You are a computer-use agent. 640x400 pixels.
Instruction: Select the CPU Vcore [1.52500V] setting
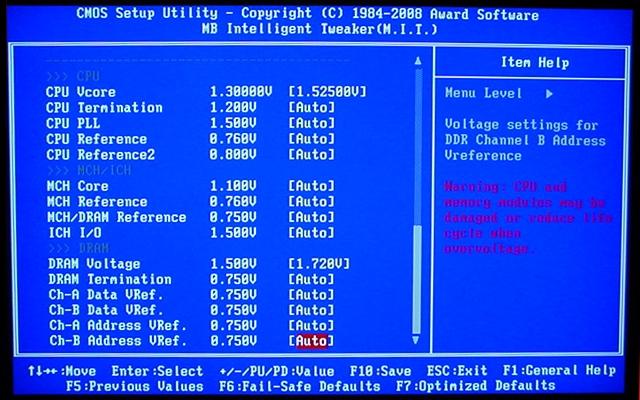pos(327,91)
